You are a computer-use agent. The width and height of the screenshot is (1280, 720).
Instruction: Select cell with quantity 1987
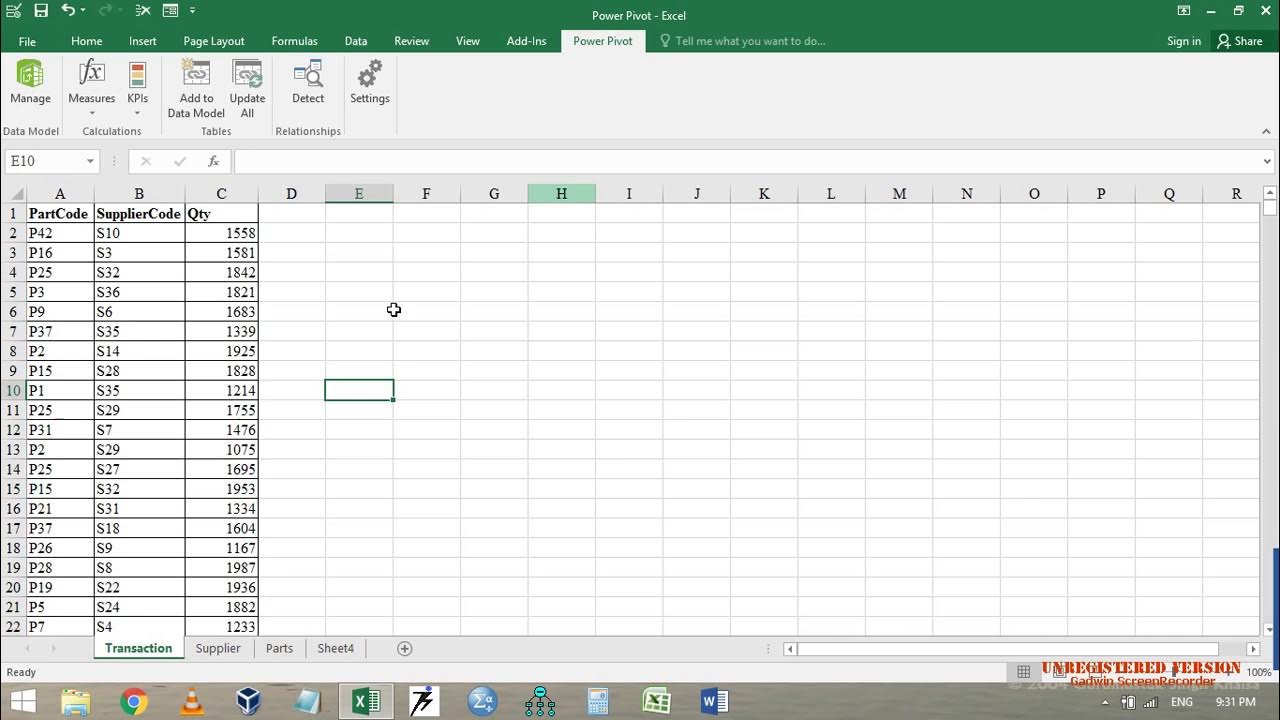[x=221, y=568]
